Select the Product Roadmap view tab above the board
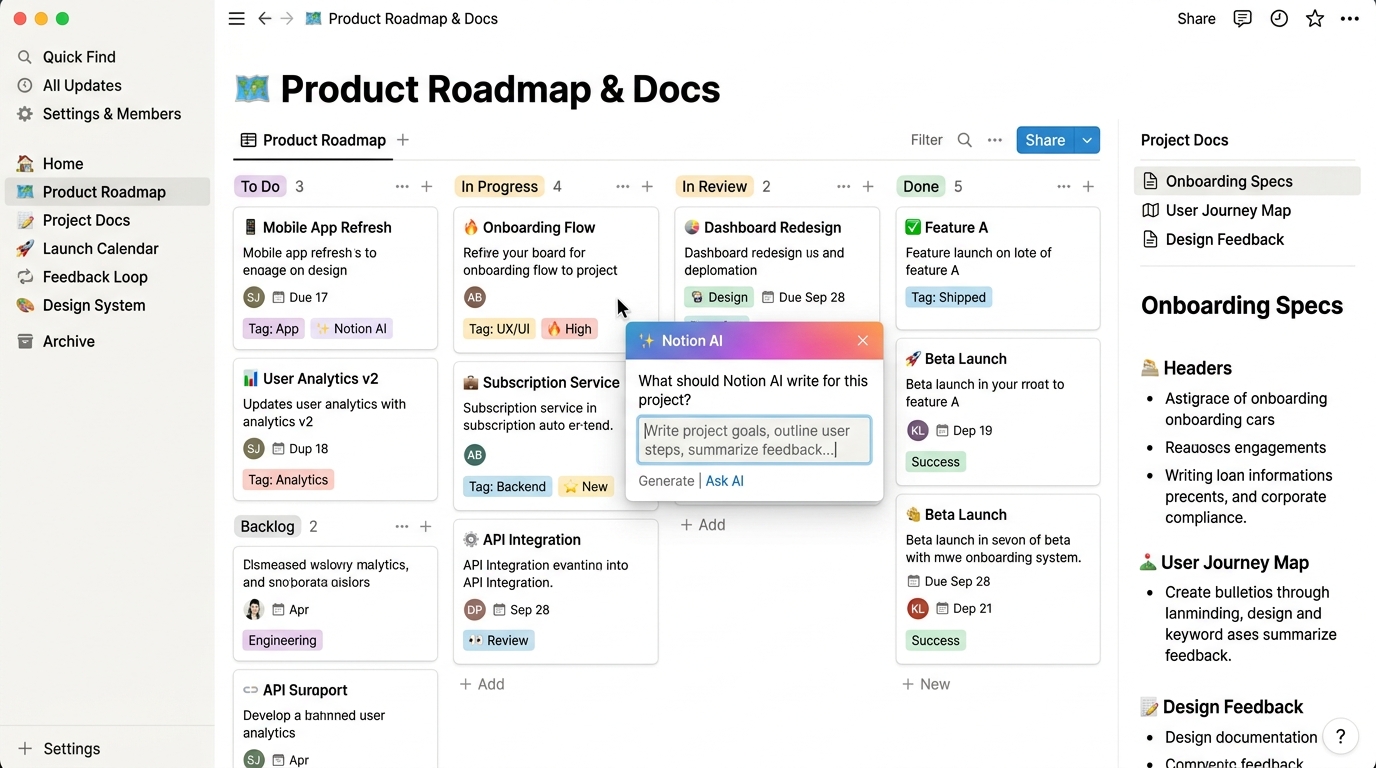Screen dimensions: 1376x768 (x=313, y=140)
